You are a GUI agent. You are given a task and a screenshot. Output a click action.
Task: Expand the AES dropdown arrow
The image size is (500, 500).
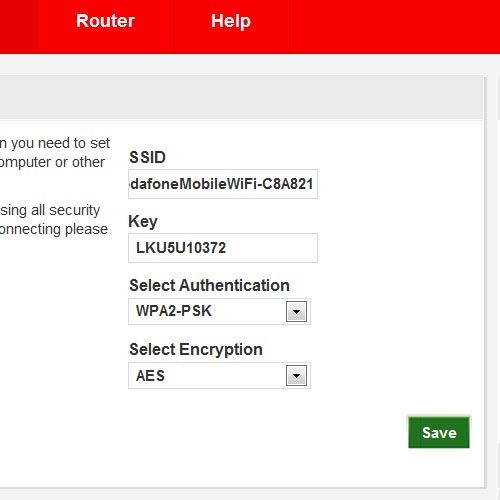point(296,376)
